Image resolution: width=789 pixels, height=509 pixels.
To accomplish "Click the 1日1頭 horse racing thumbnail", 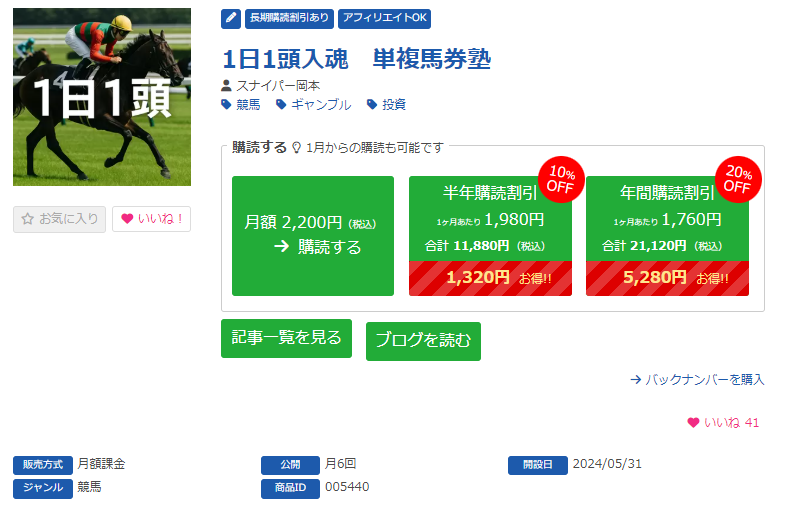I will 102,97.
